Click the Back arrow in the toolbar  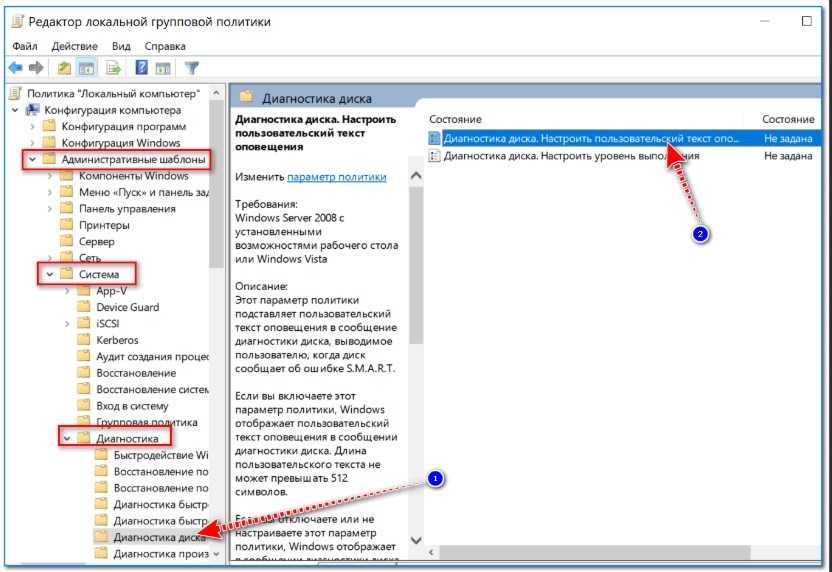pyautogui.click(x=16, y=68)
